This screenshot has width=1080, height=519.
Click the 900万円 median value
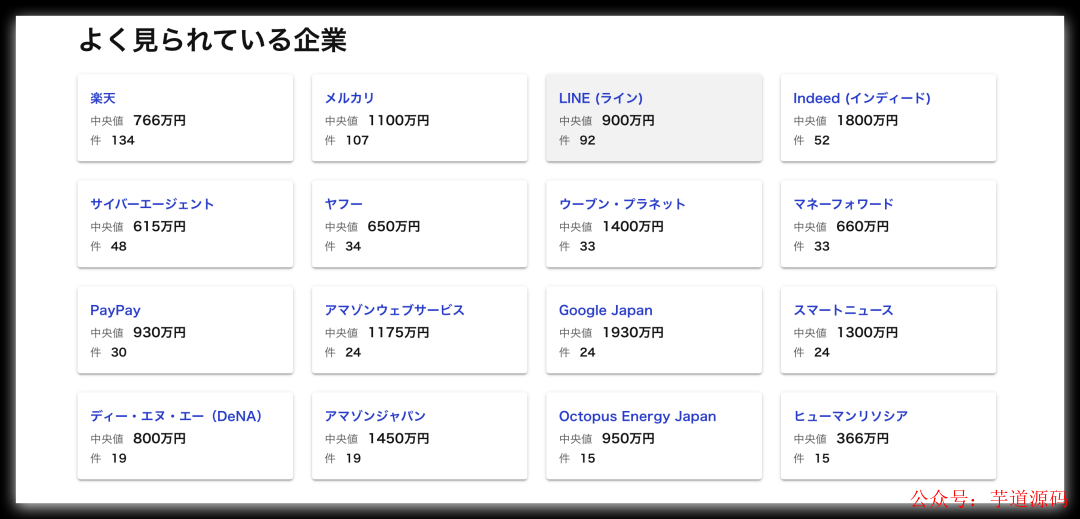tap(628, 120)
